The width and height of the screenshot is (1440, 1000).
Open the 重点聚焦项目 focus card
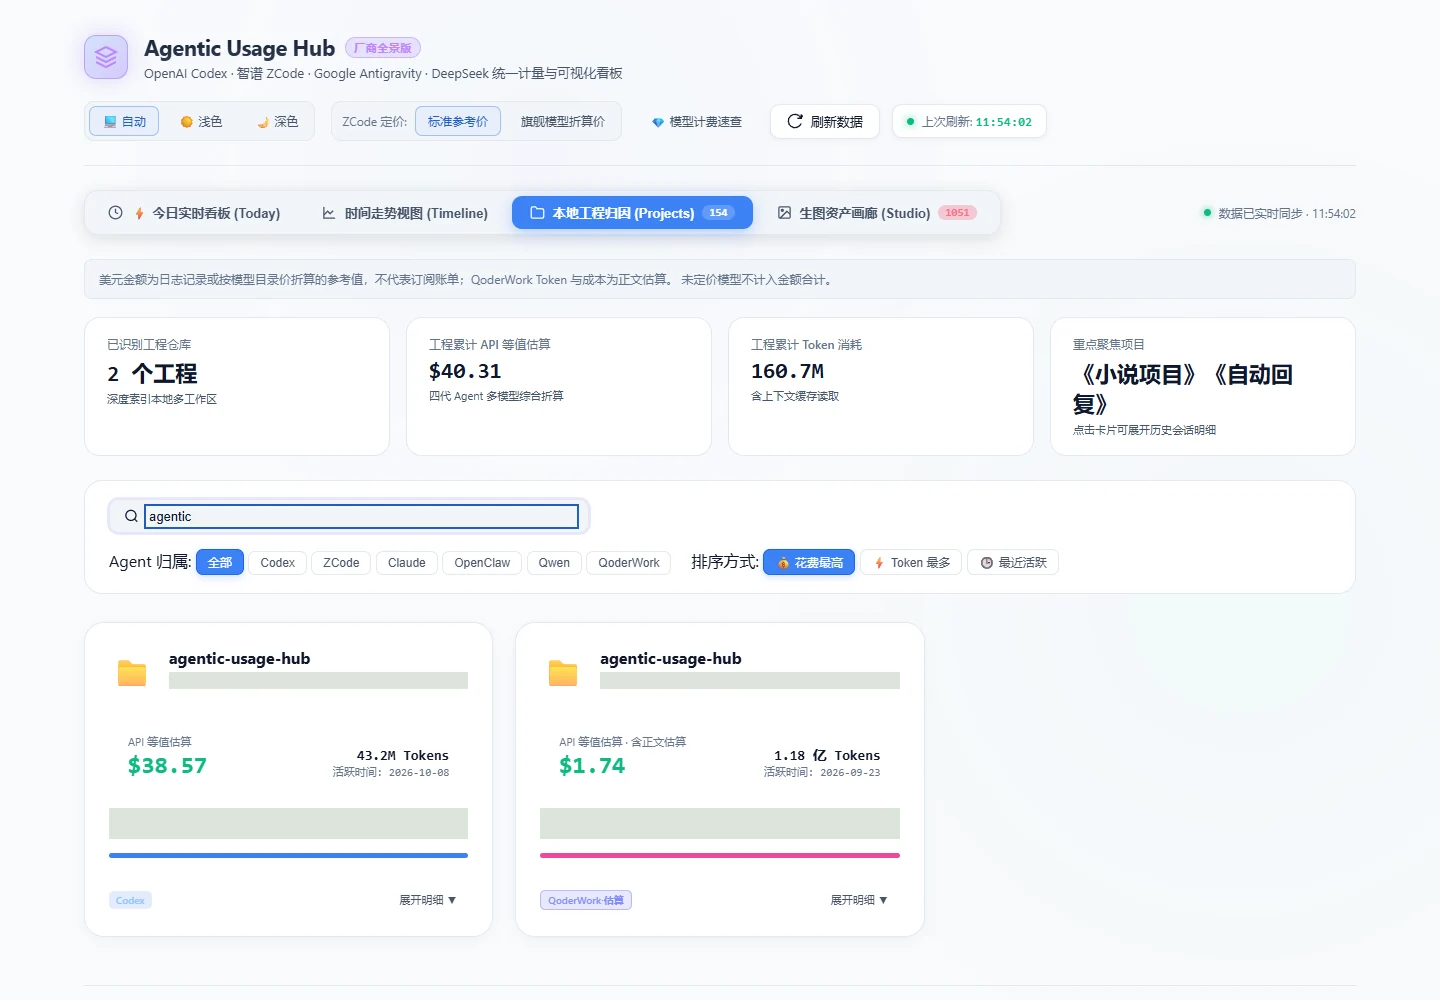point(1203,387)
